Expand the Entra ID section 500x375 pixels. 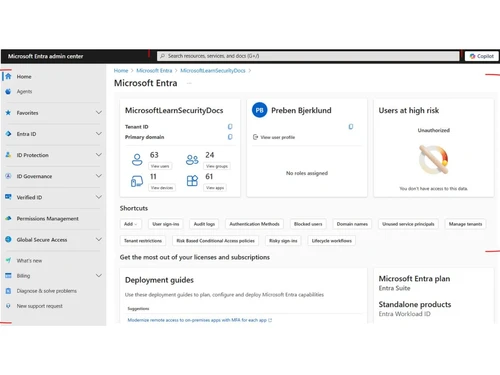[99, 134]
